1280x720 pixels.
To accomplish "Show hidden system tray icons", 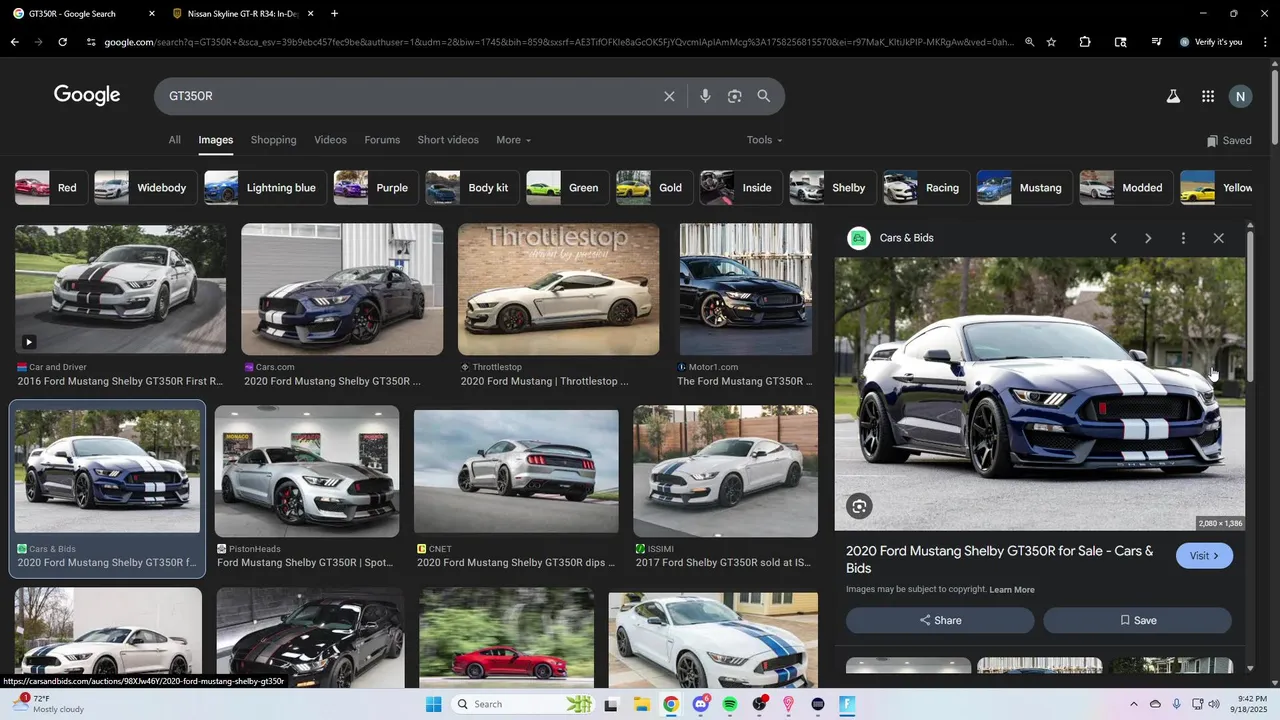I will 1133,704.
